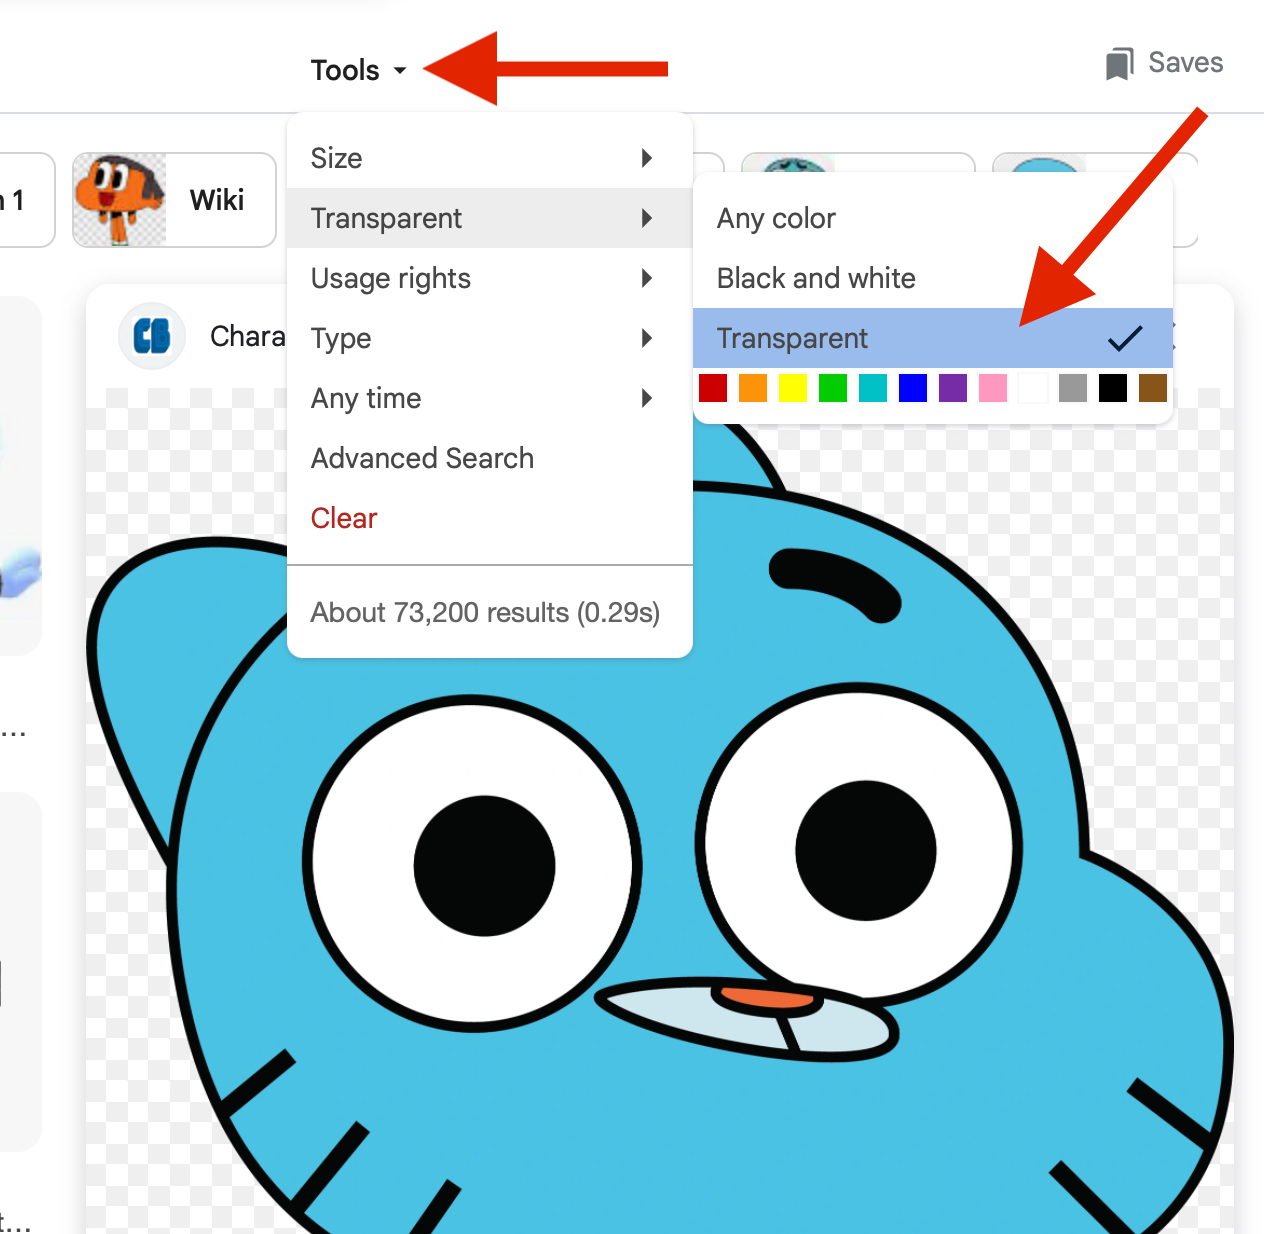Screen dimensions: 1264x1234
Task: Click the Wiki chip character thumbnail
Action: click(119, 200)
